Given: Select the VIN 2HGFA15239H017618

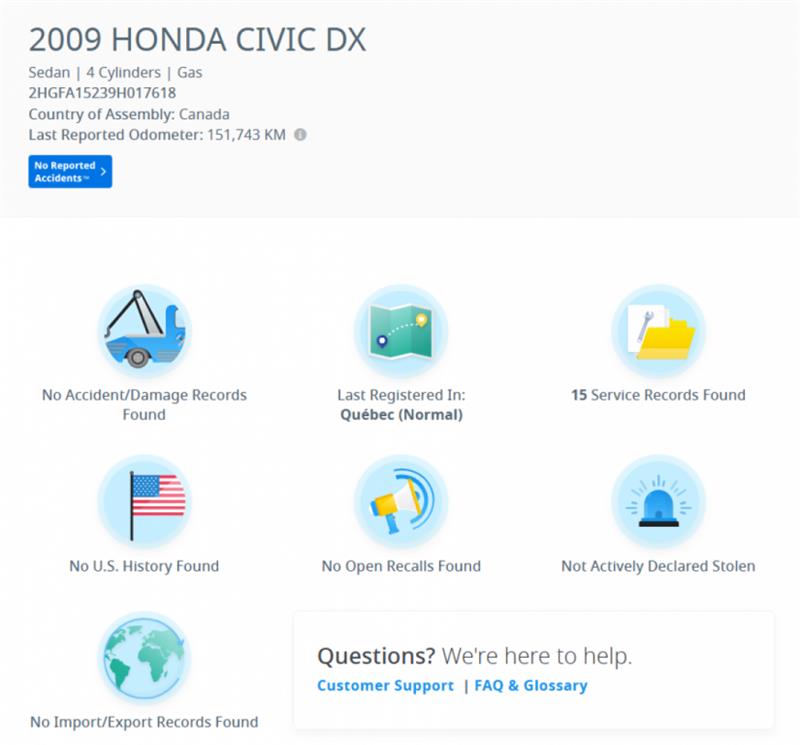Looking at the screenshot, I should click(103, 93).
